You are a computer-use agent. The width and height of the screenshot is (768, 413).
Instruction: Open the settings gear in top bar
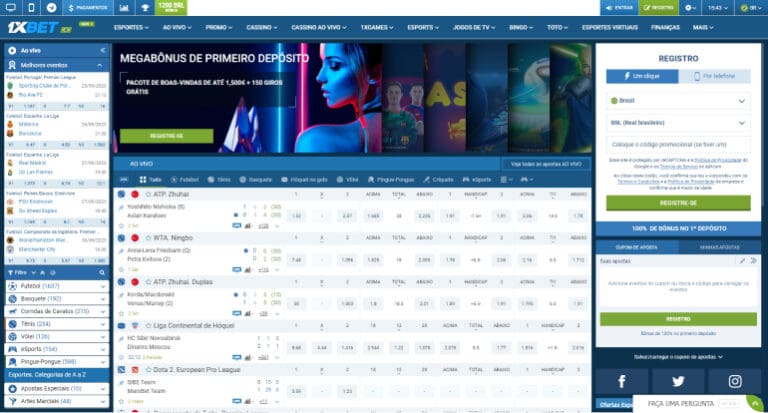pyautogui.click(x=690, y=7)
